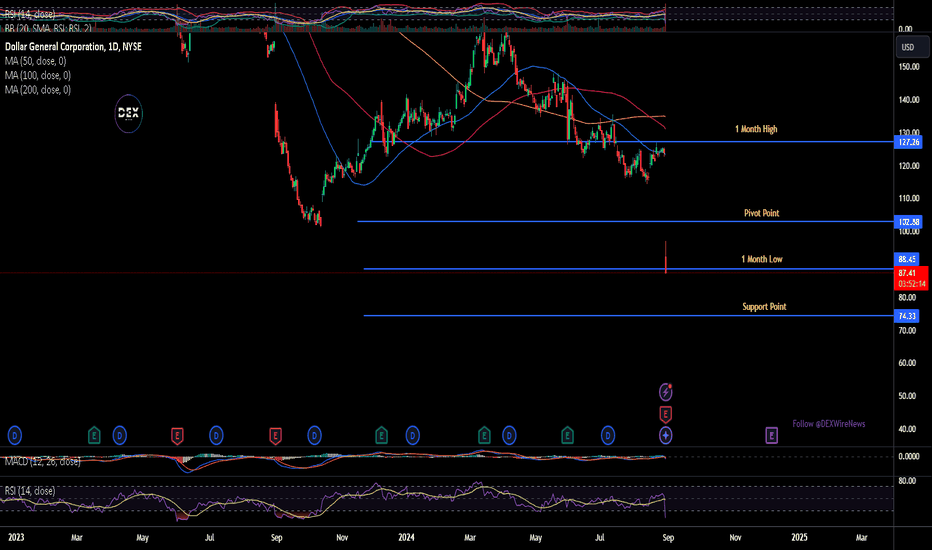Open the purple upcoming earnings marker
932x550 pixels.
772,436
